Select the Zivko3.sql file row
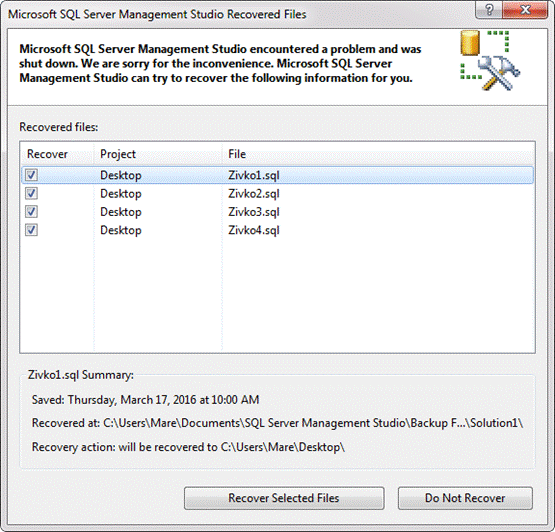Viewport: 555px width, 532px height. tap(278, 212)
